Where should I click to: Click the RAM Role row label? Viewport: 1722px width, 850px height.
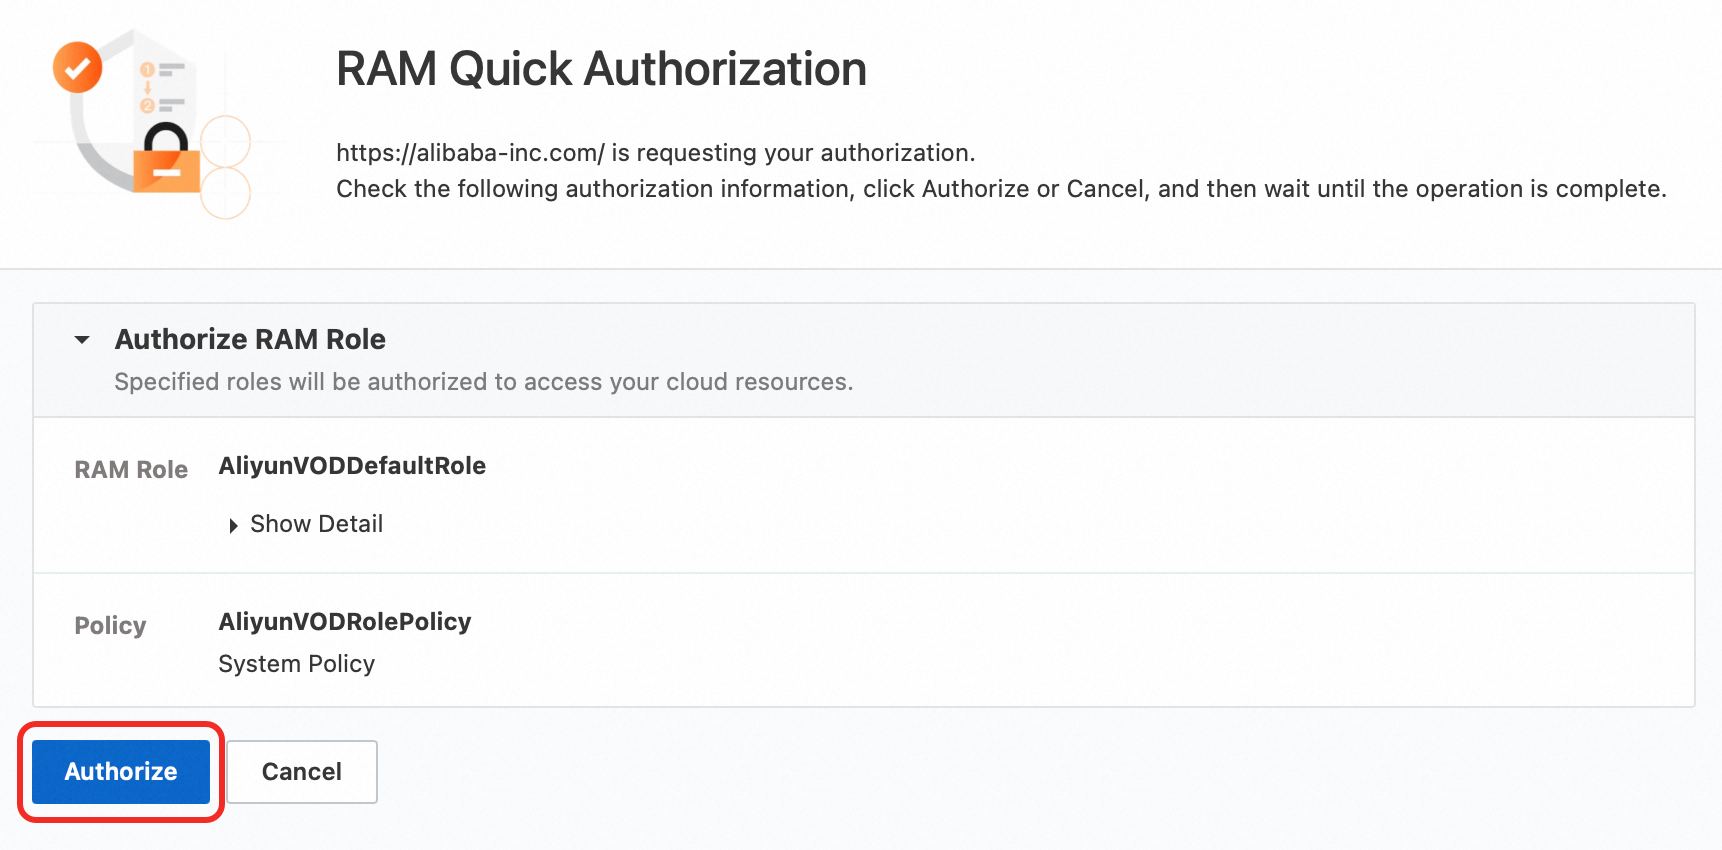click(131, 470)
